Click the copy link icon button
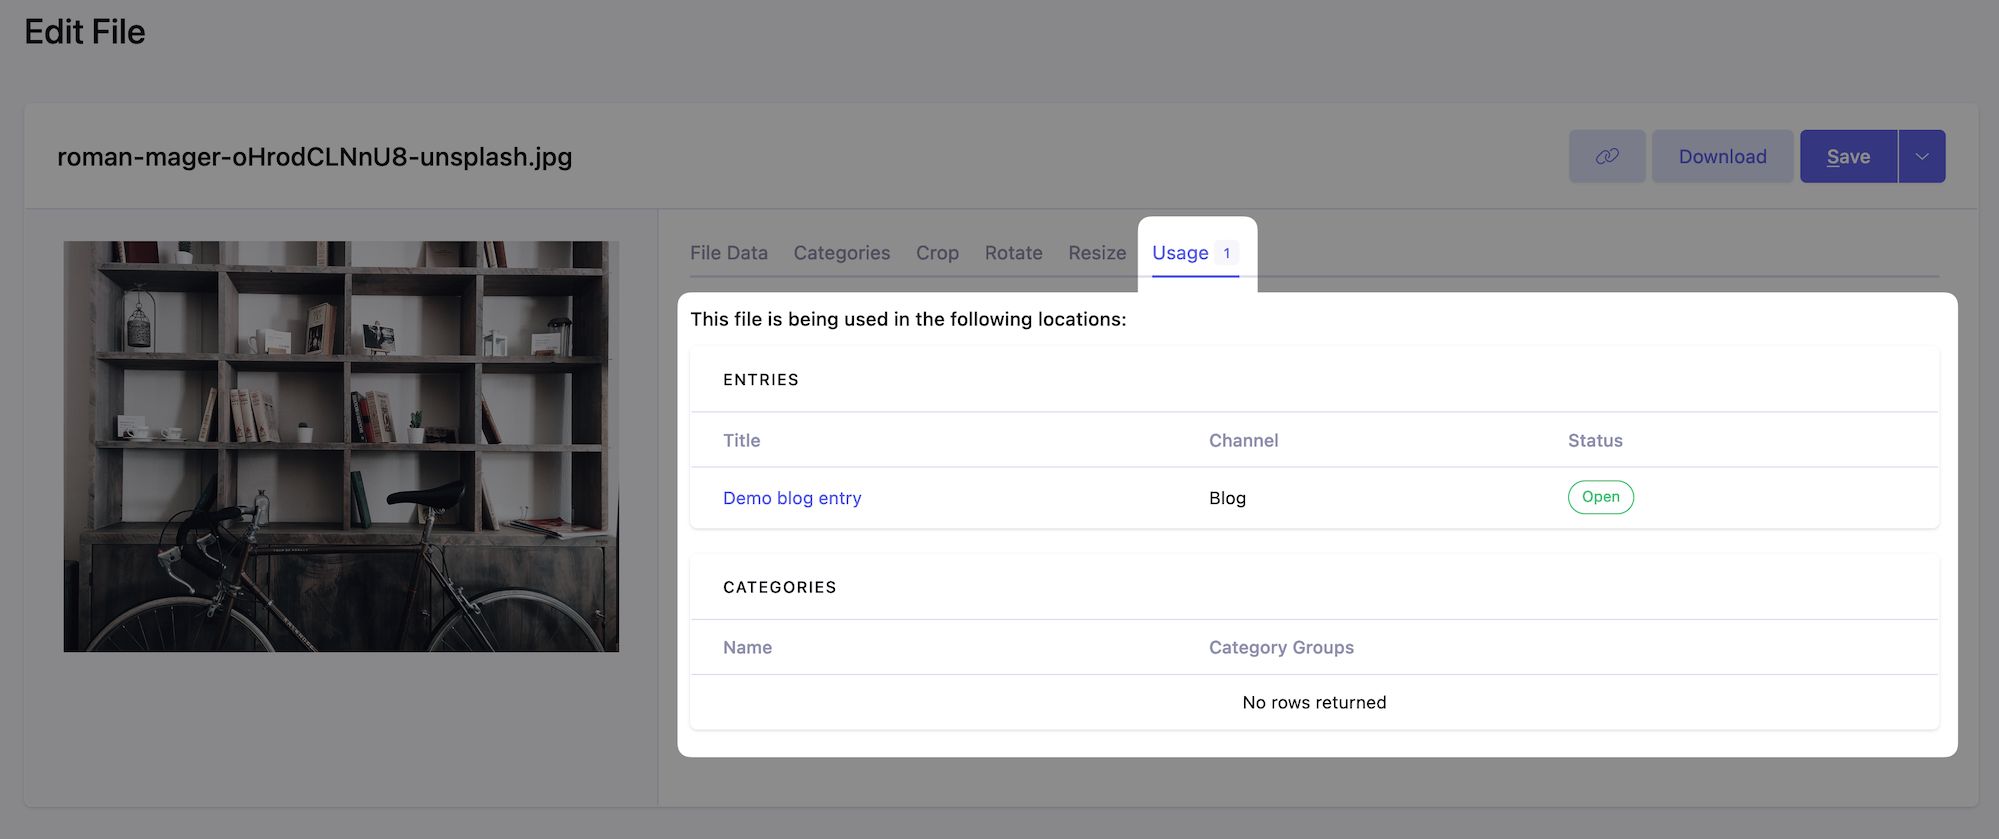 pyautogui.click(x=1606, y=156)
